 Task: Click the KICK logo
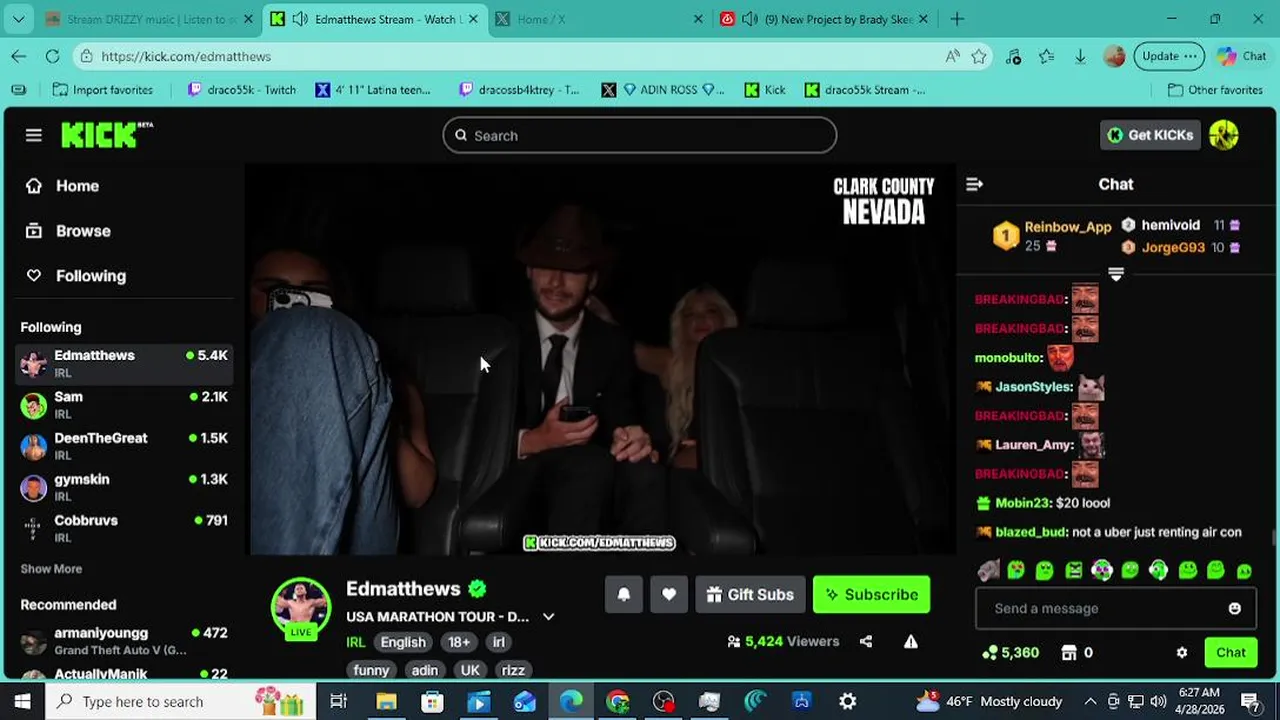click(106, 135)
